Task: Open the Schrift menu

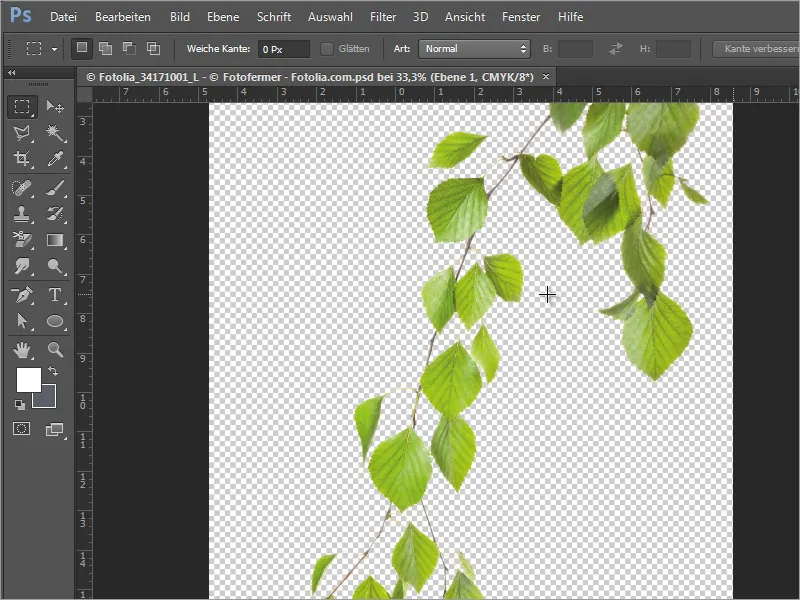Action: (274, 17)
